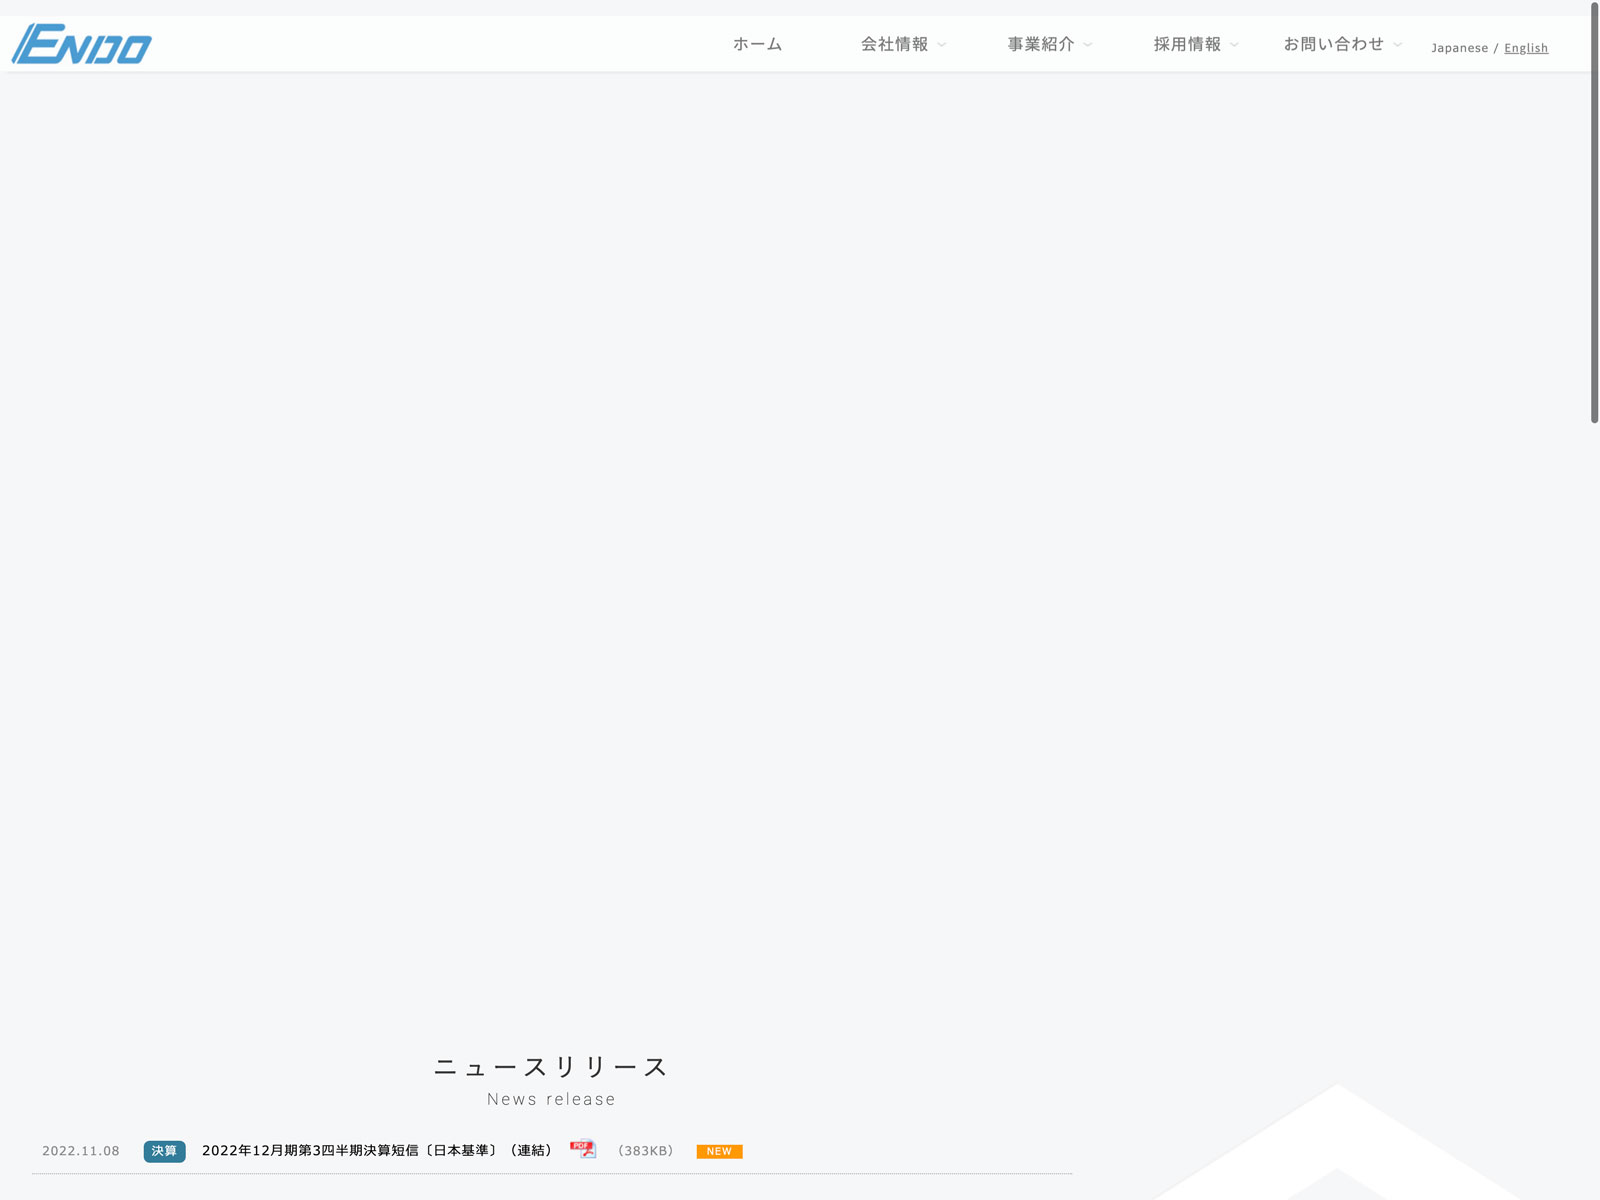Click the (383KB) file size text

pos(646,1151)
